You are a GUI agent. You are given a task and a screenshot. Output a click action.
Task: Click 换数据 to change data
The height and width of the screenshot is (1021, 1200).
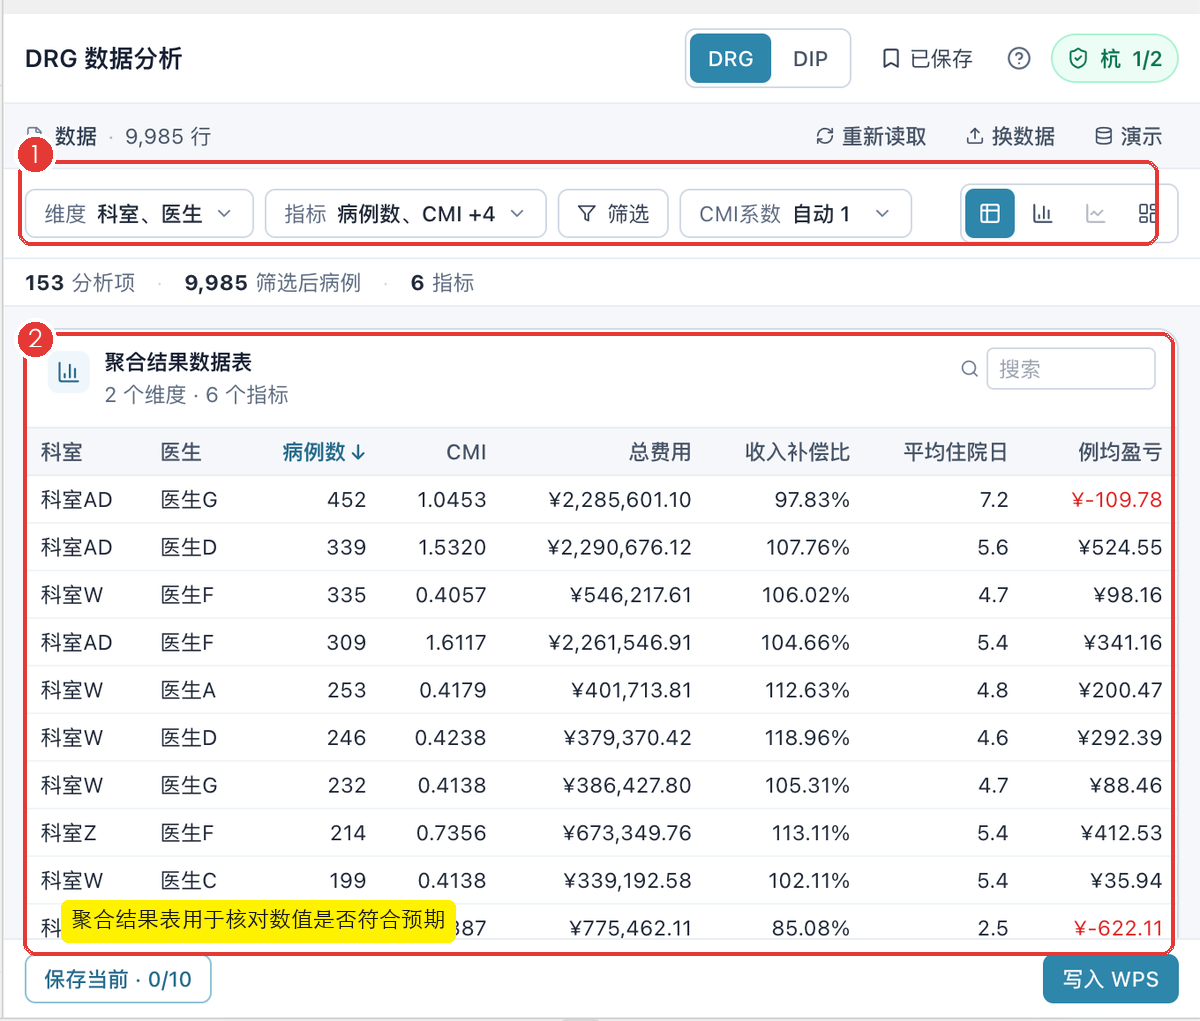point(1010,136)
